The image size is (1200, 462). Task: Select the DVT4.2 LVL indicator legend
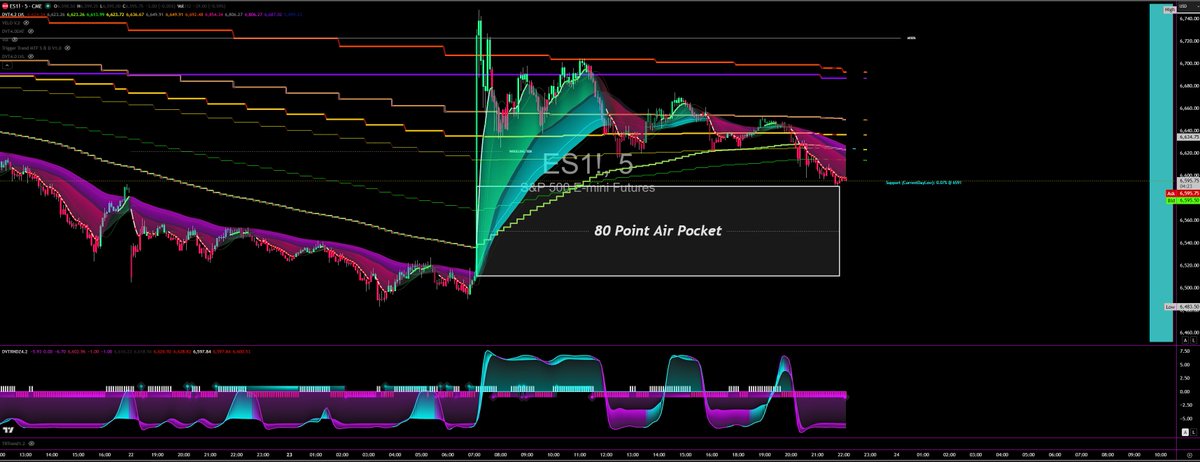point(13,15)
